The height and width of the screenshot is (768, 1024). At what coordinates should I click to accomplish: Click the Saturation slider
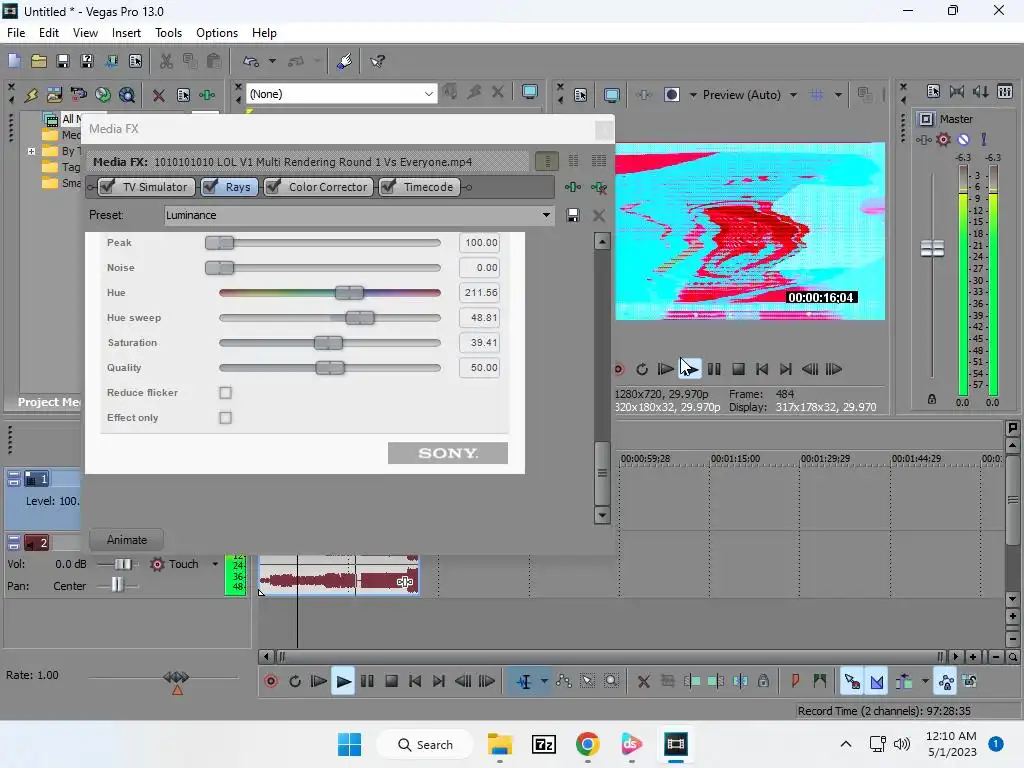(x=330, y=343)
